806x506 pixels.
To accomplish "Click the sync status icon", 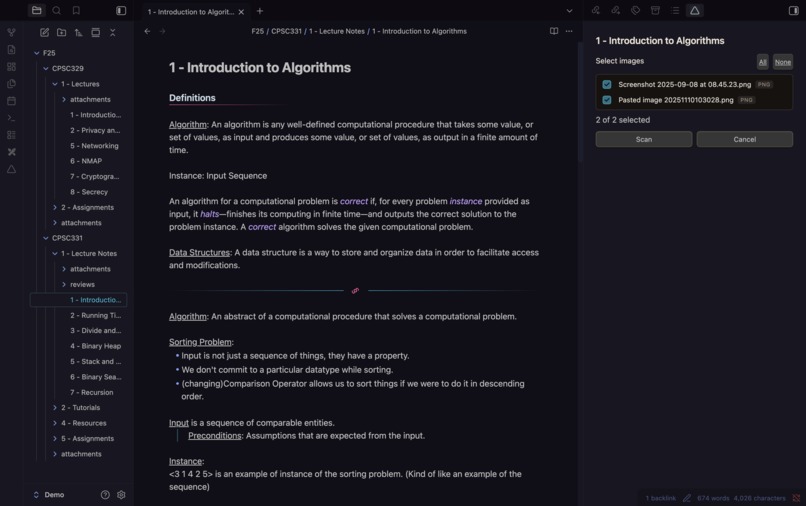I will pyautogui.click(x=796, y=498).
